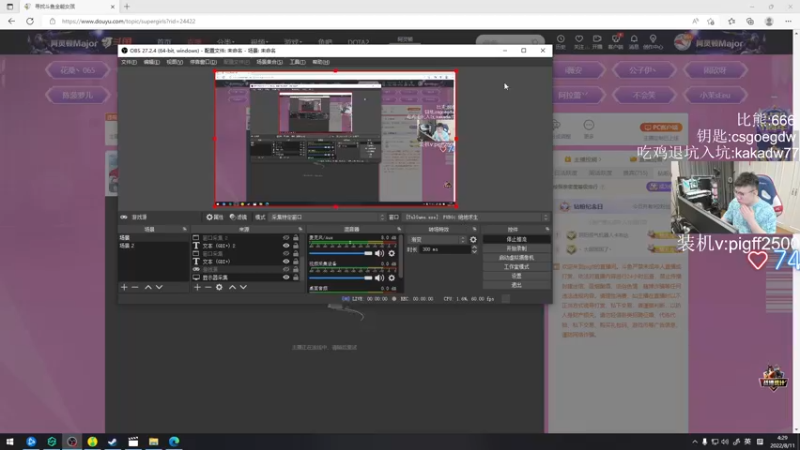
Task: Open source properties gear under sources list
Action: coord(219,287)
